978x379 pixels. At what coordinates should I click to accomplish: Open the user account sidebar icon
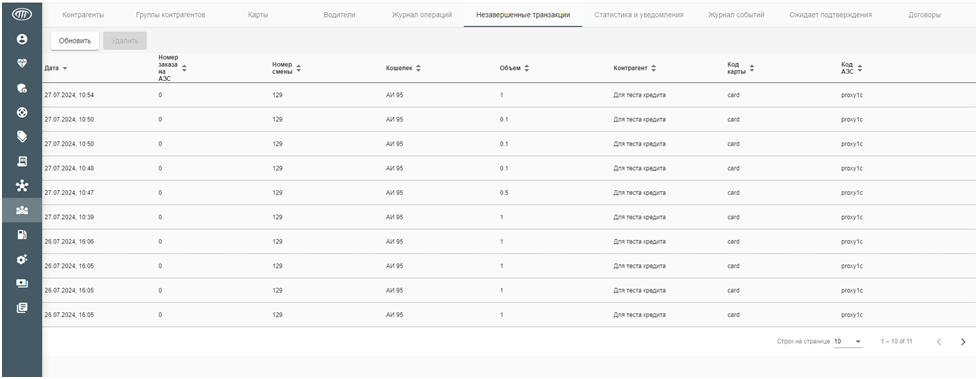[22, 39]
